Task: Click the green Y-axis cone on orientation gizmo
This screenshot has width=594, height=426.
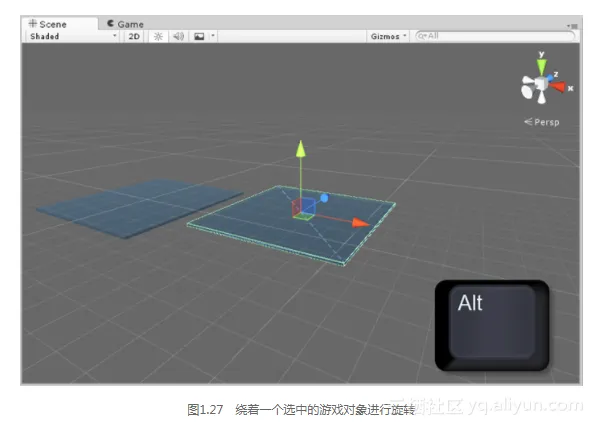Action: click(542, 67)
